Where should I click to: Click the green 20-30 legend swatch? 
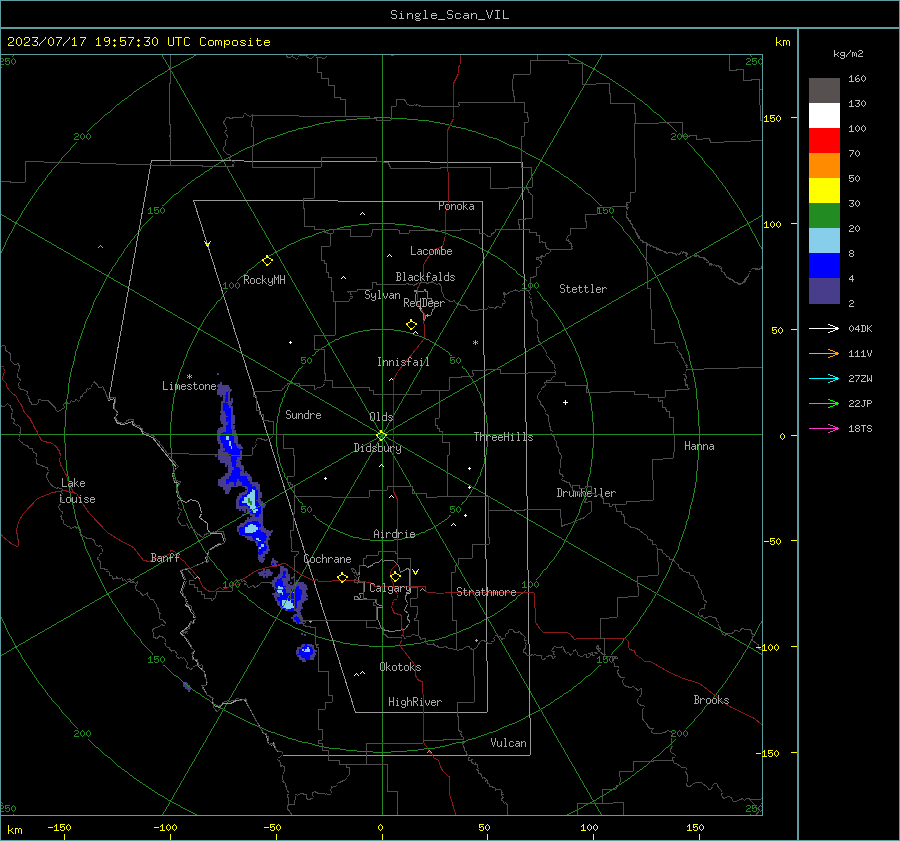pos(824,216)
